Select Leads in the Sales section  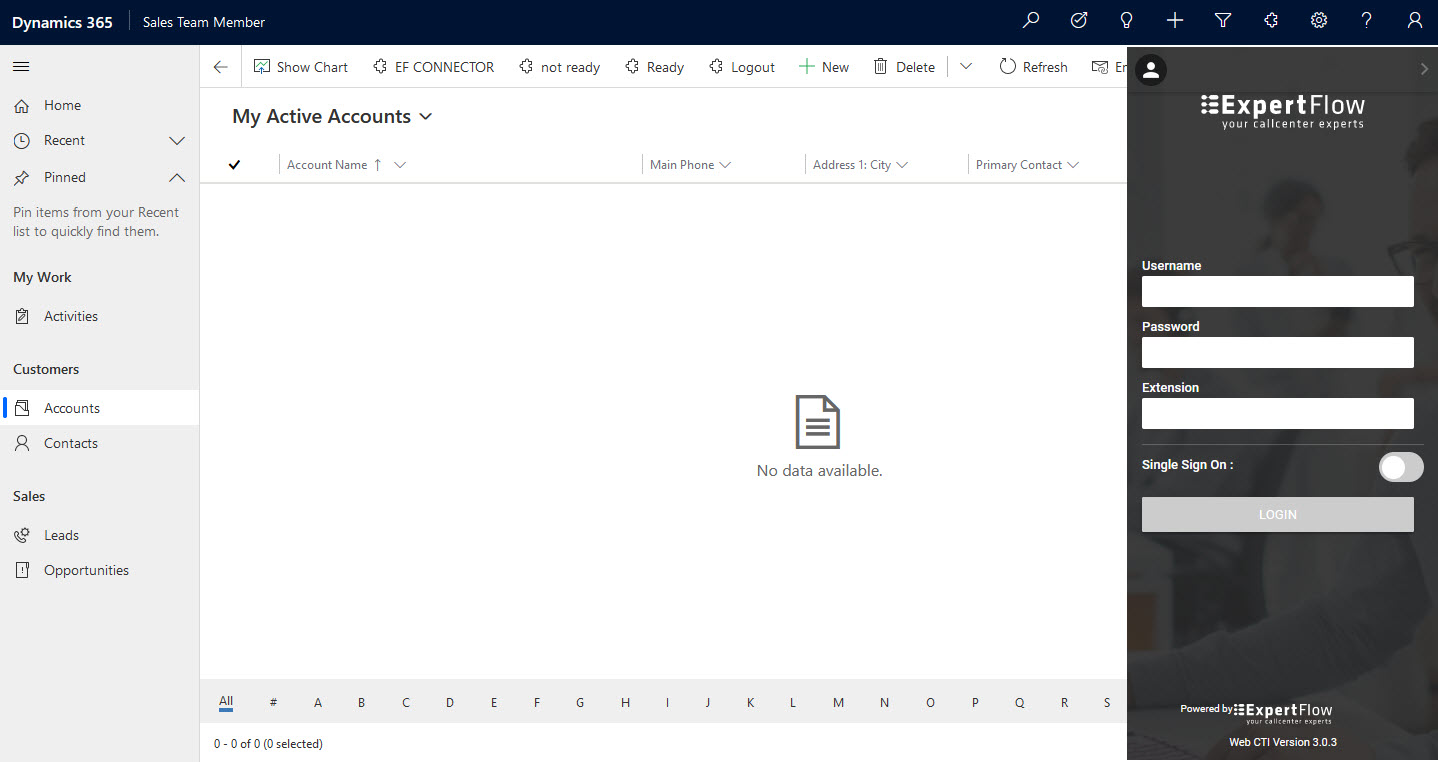62,534
